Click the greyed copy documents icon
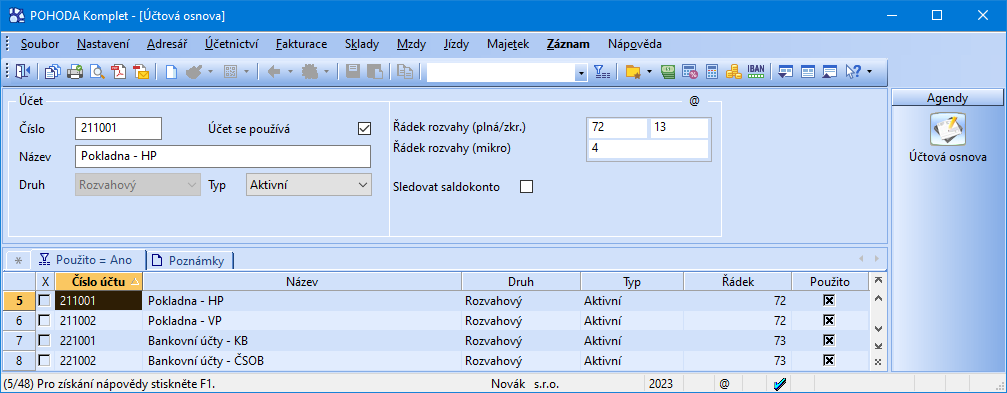The width and height of the screenshot is (1007, 393). 405,72
